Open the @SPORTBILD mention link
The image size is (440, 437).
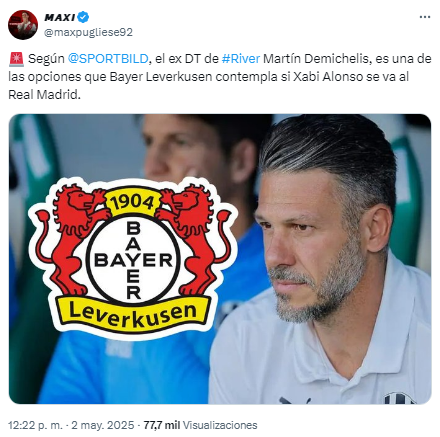point(108,59)
